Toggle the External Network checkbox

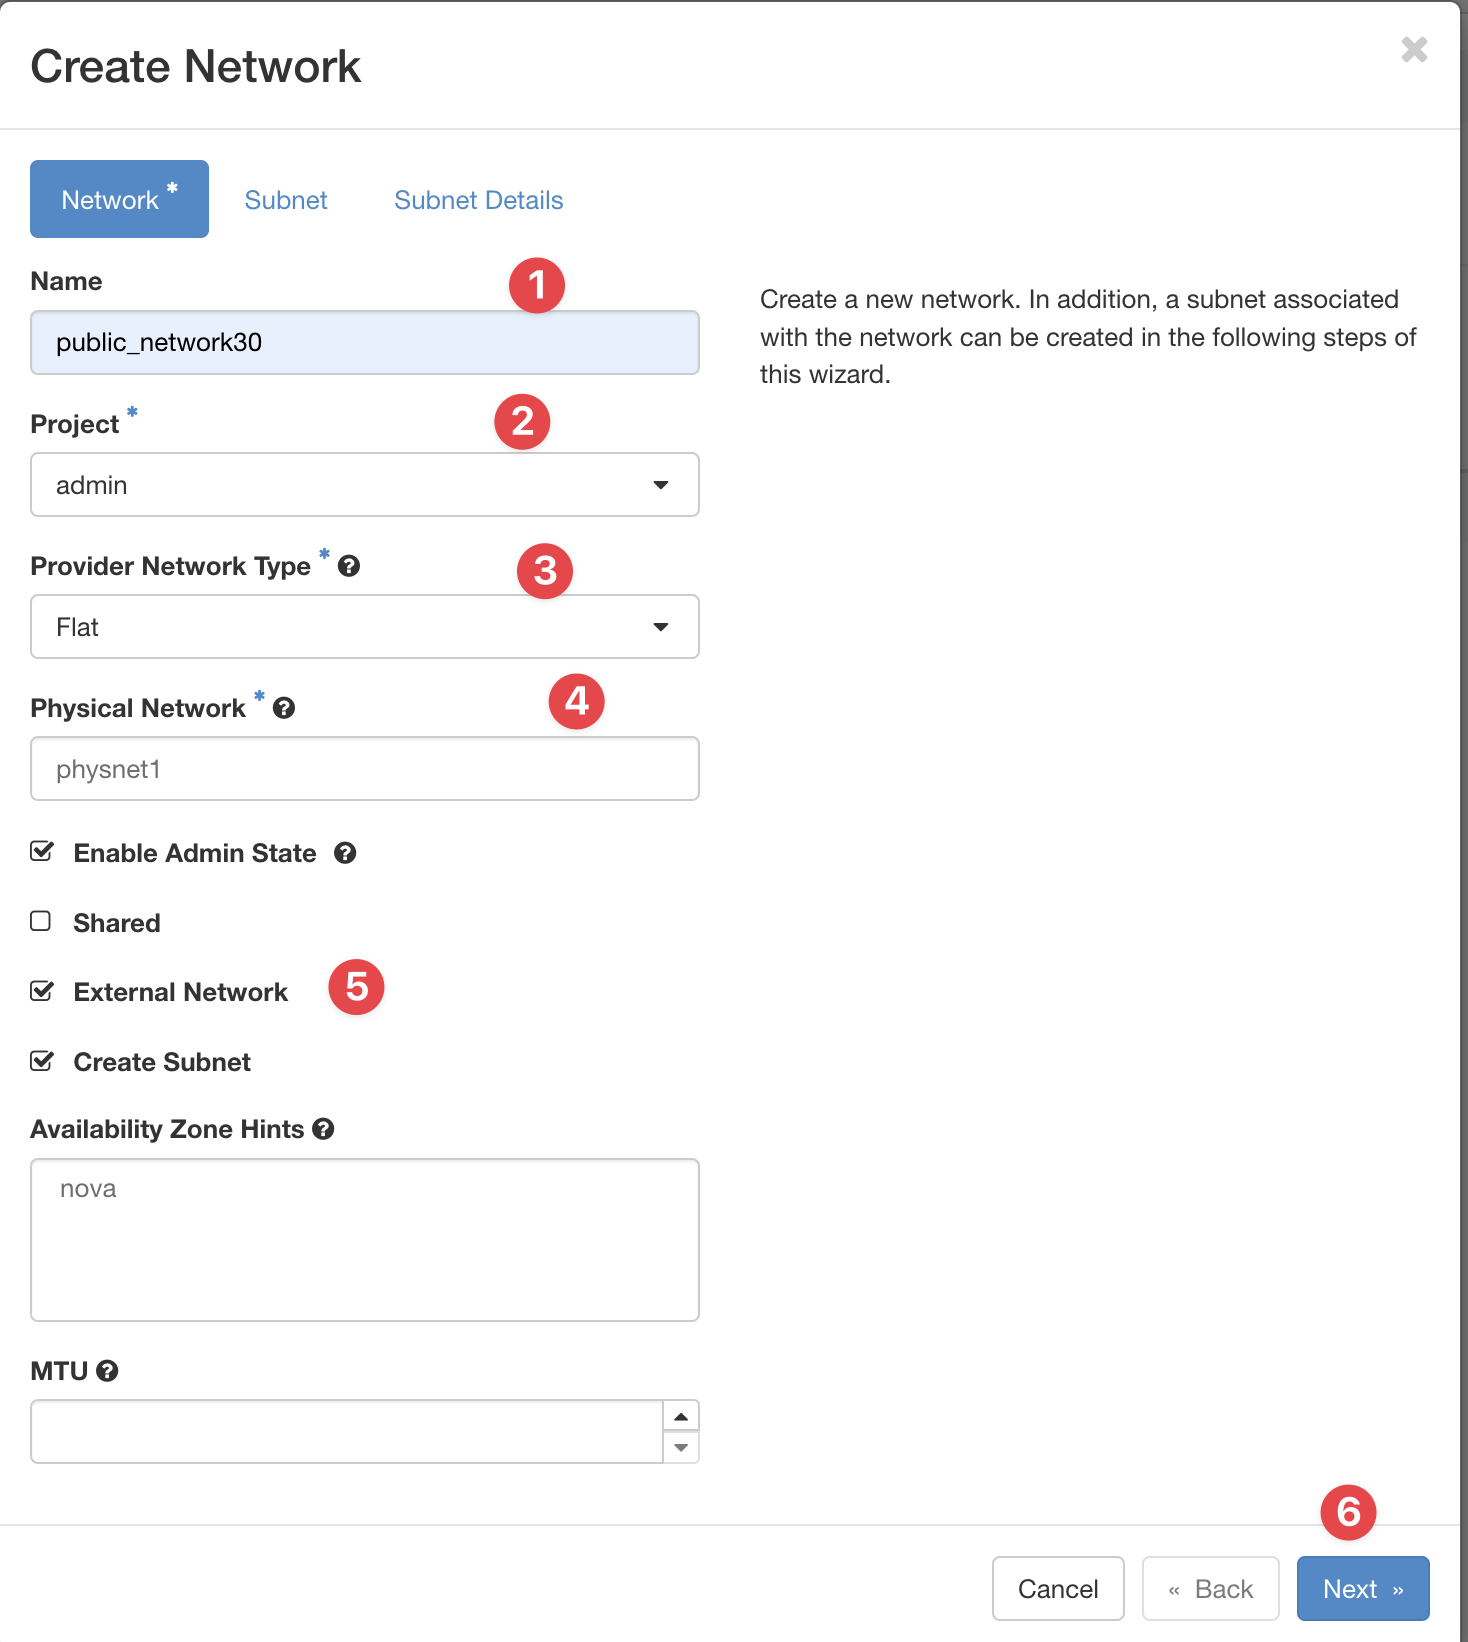point(41,991)
